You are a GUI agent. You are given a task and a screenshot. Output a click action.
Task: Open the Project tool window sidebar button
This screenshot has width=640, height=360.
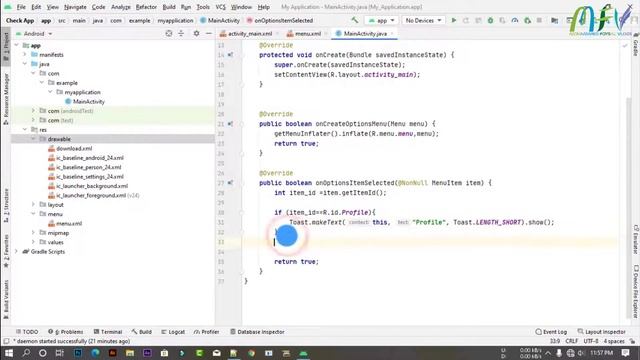6,46
